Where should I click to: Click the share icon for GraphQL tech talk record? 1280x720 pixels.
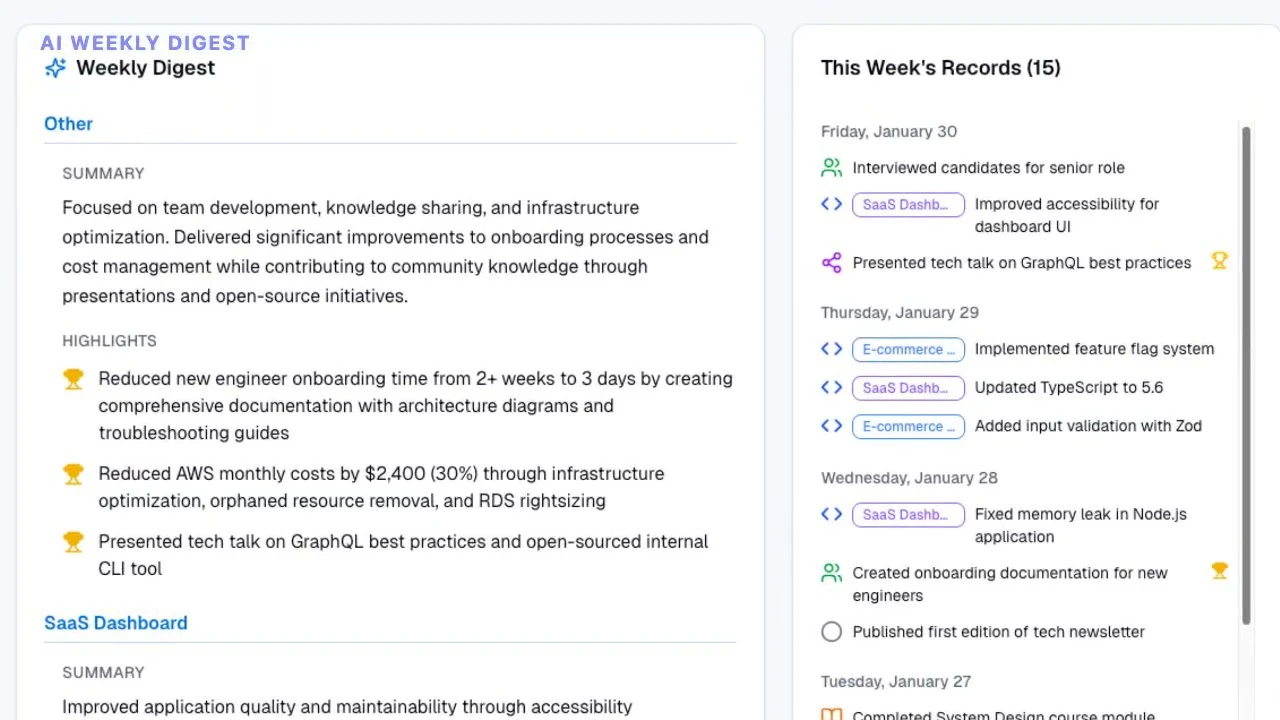click(x=831, y=263)
